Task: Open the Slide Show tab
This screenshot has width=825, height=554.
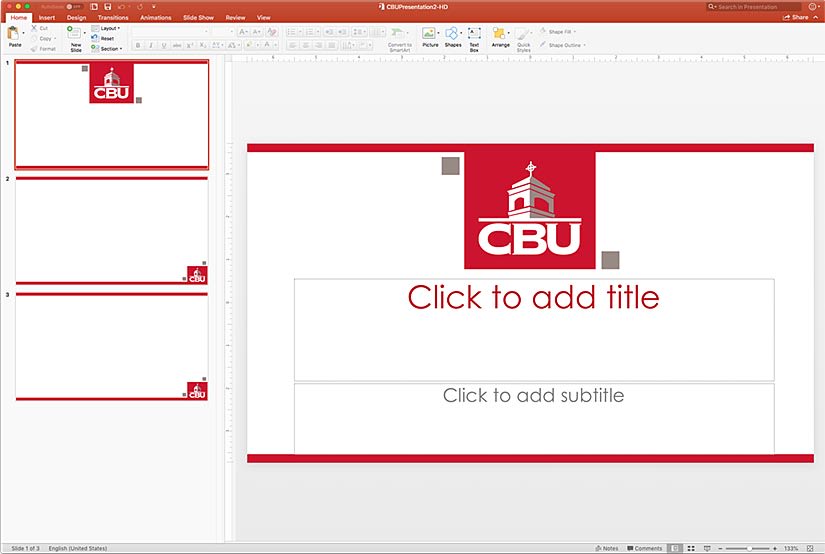Action: tap(198, 17)
